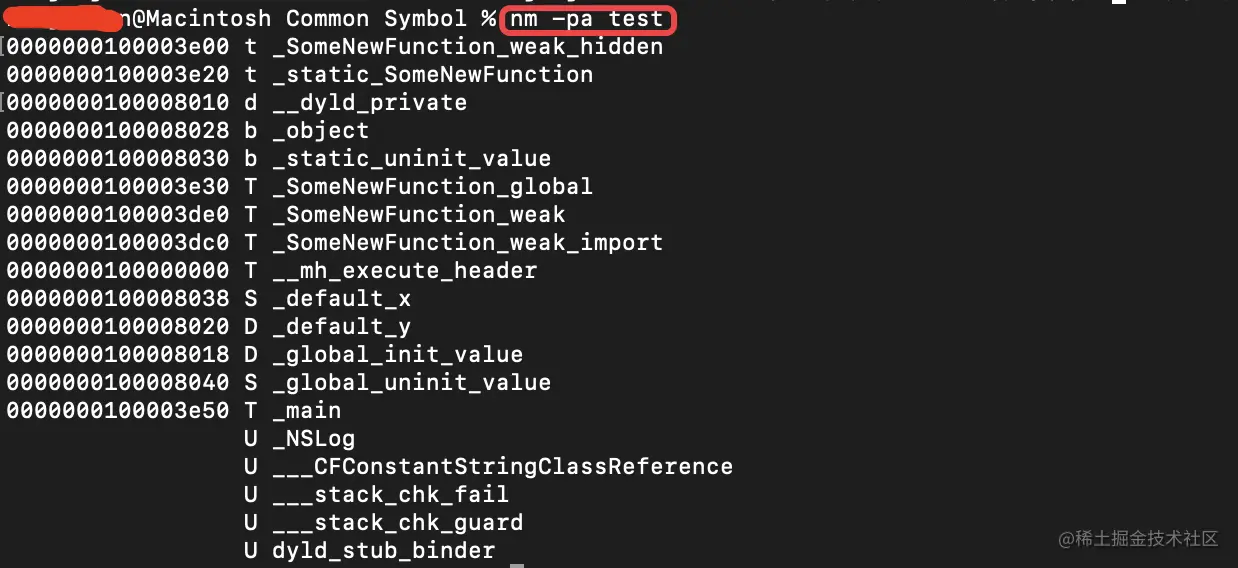Click the highlighted nm -pa test command
1238x568 pixels.
point(587,19)
